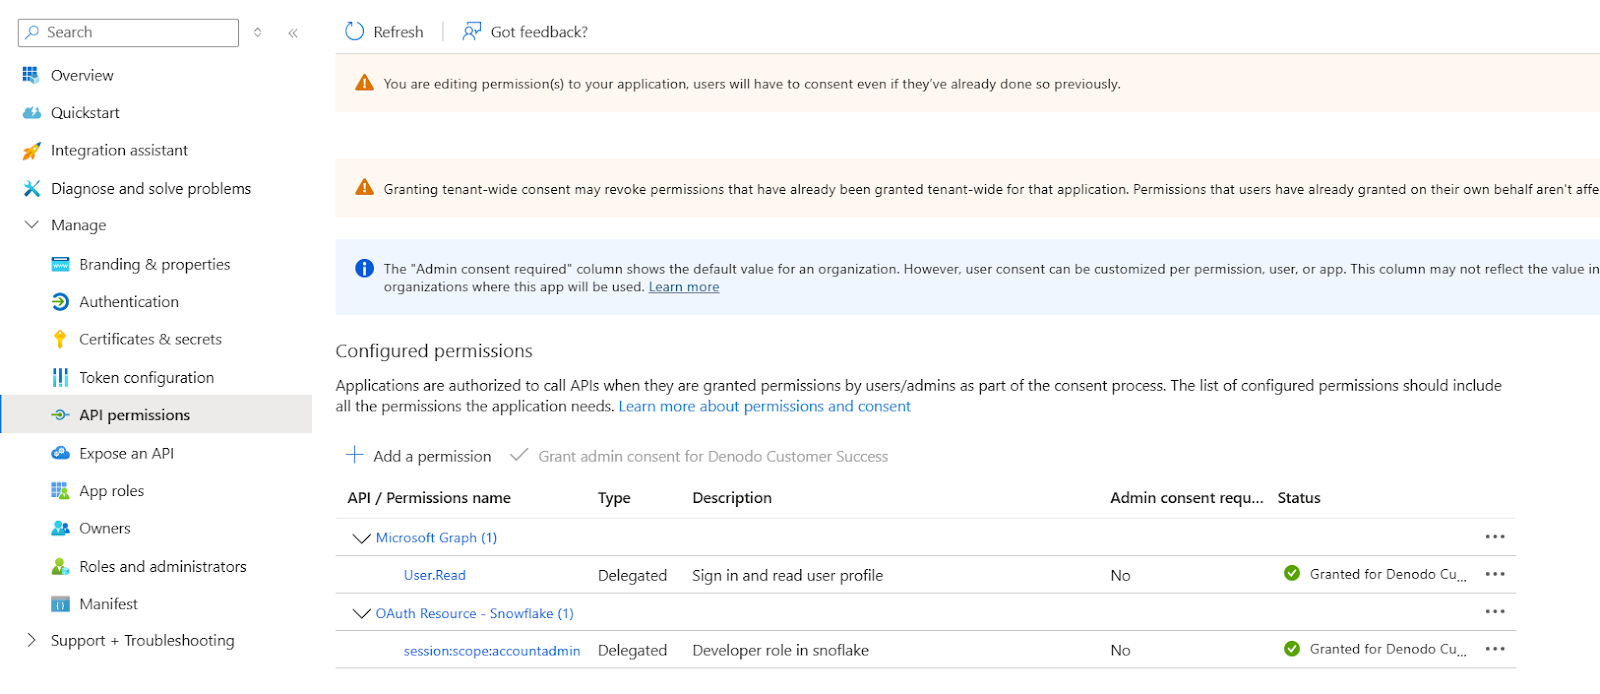Click the Configured permissions heading
The width and height of the screenshot is (1600, 694).
(x=434, y=351)
